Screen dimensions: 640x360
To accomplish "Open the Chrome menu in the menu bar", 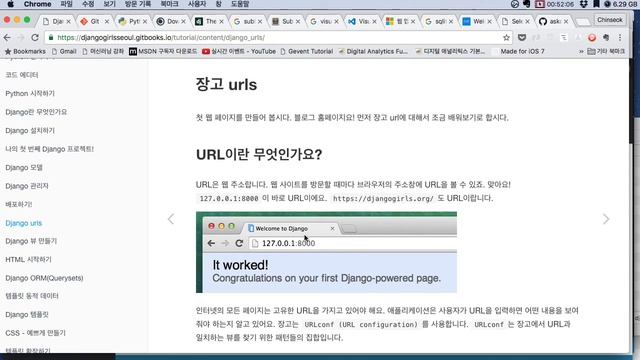I will pyautogui.click(x=37, y=4).
